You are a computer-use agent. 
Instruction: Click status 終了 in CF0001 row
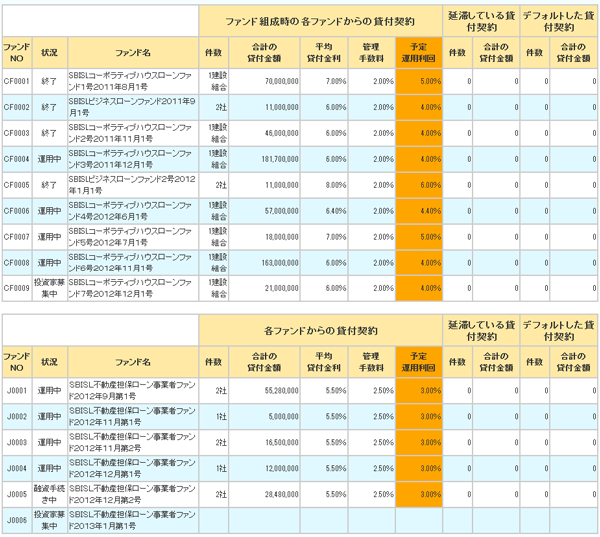pyautogui.click(x=49, y=81)
